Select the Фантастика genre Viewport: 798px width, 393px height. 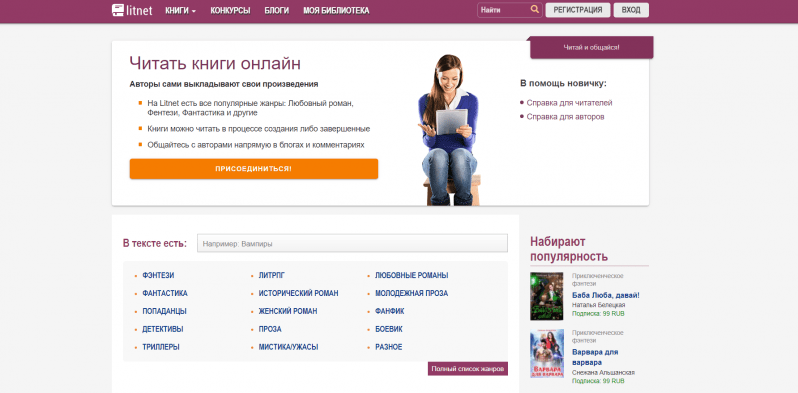[165, 293]
